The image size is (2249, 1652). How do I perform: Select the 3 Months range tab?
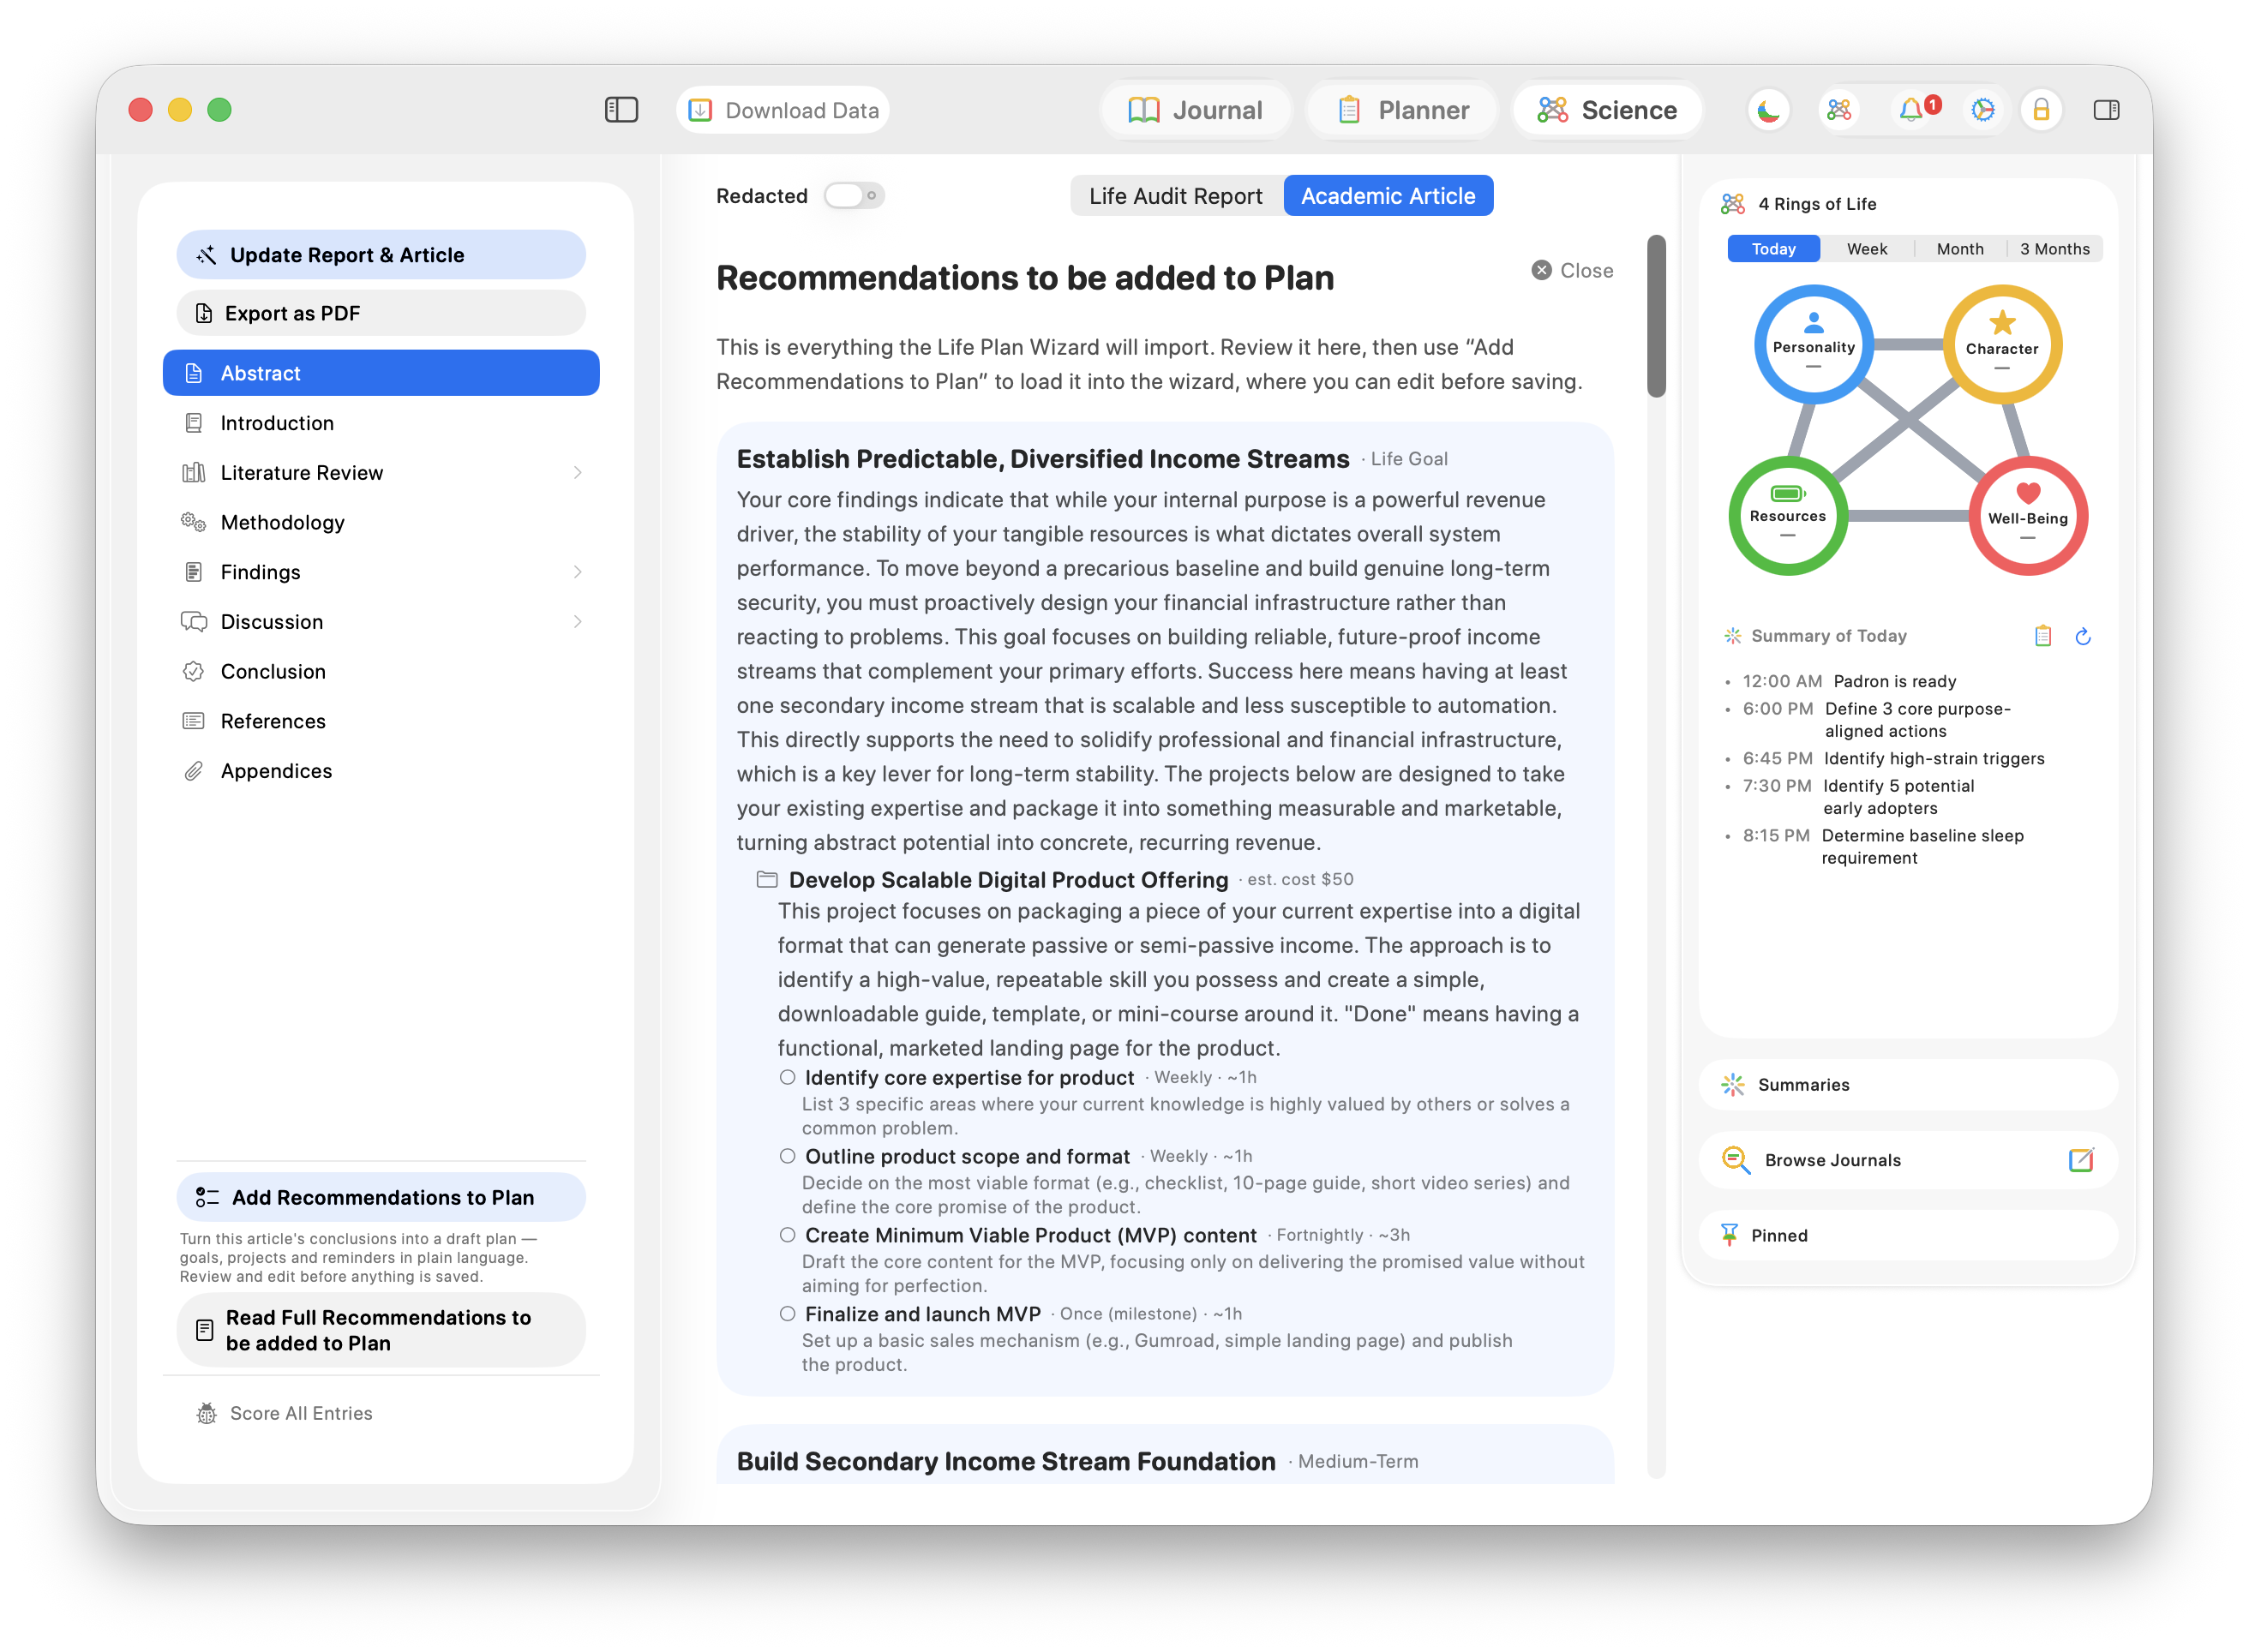tap(2055, 249)
